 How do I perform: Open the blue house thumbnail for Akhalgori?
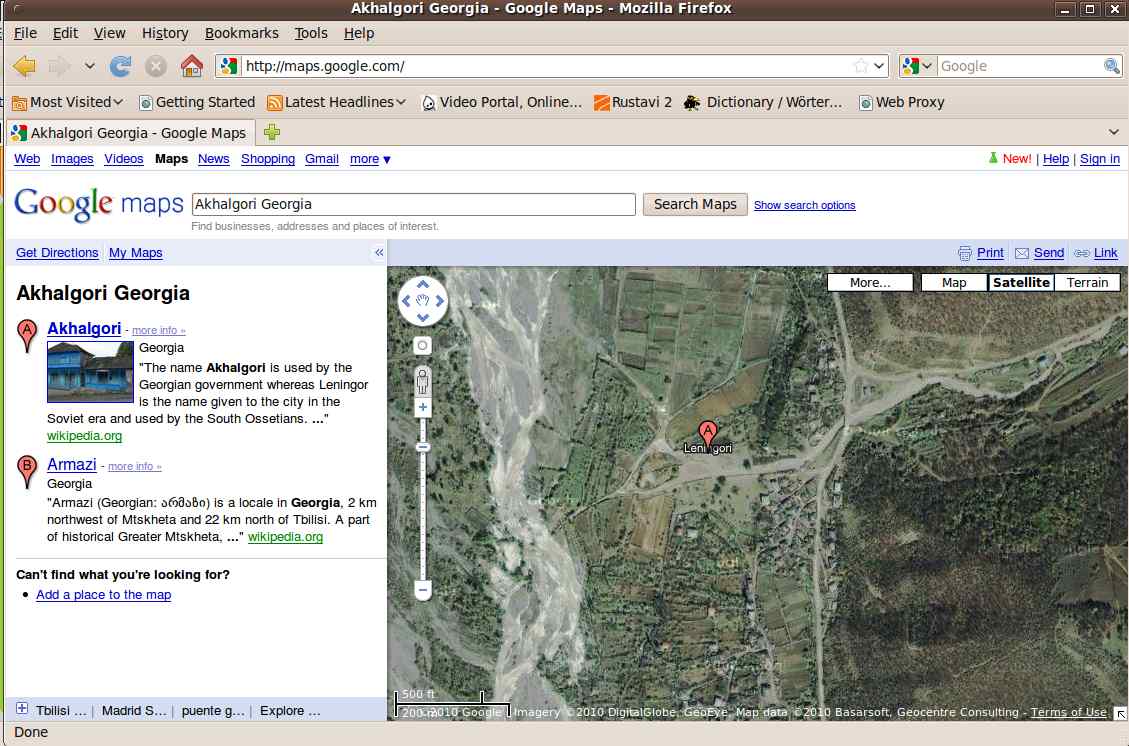[x=90, y=372]
